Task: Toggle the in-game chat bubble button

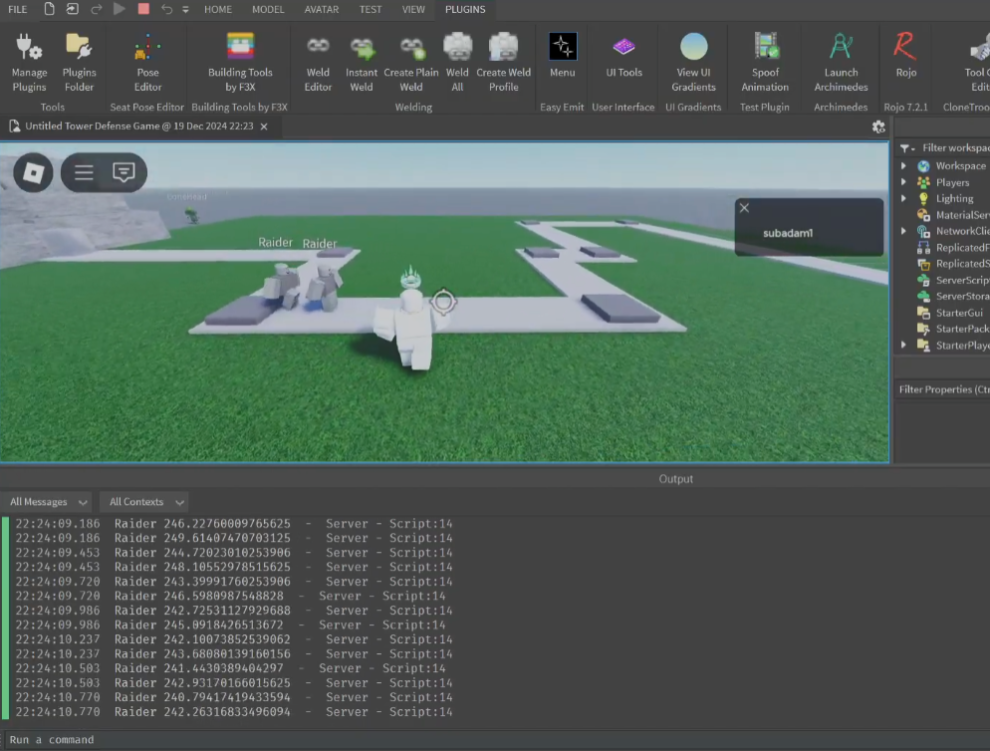Action: pyautogui.click(x=124, y=172)
